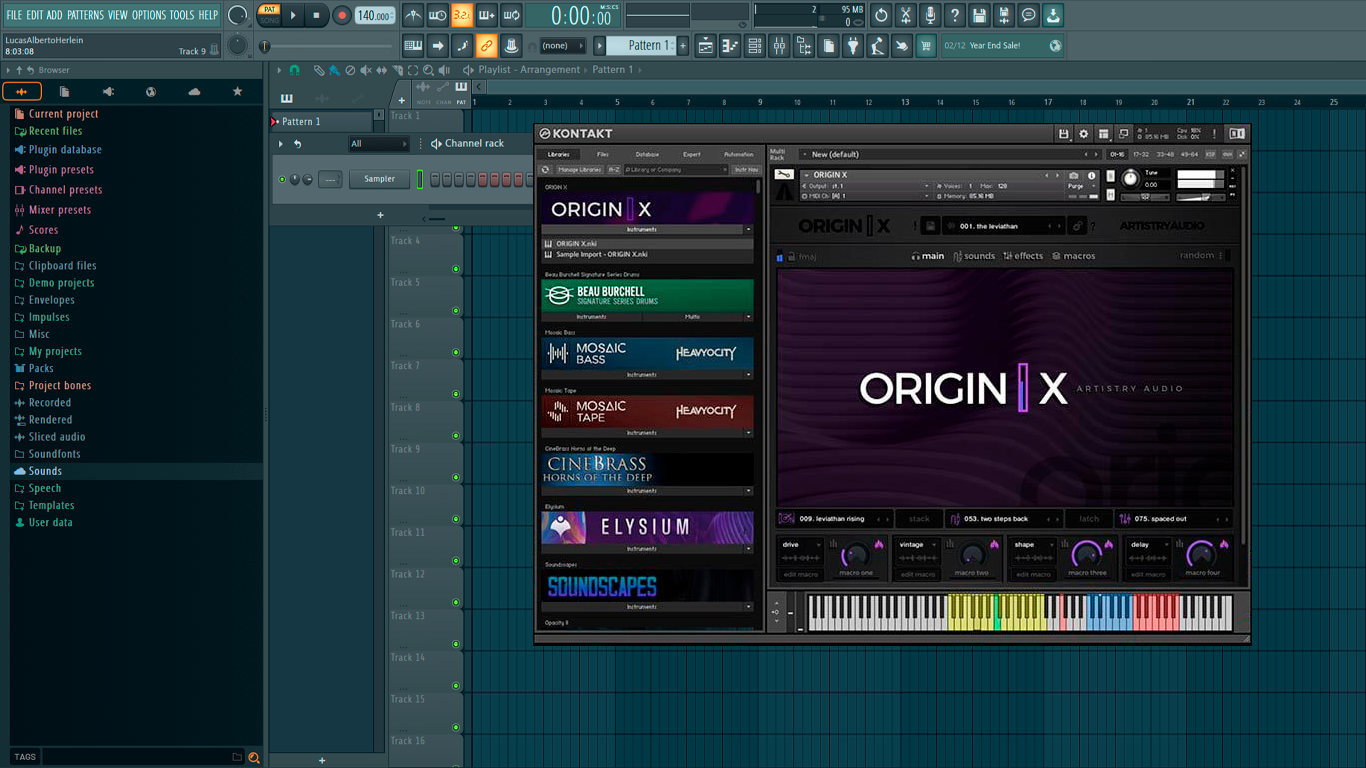Click the scissors cut icon in top toolbar
The image size is (1366, 768).
click(905, 15)
